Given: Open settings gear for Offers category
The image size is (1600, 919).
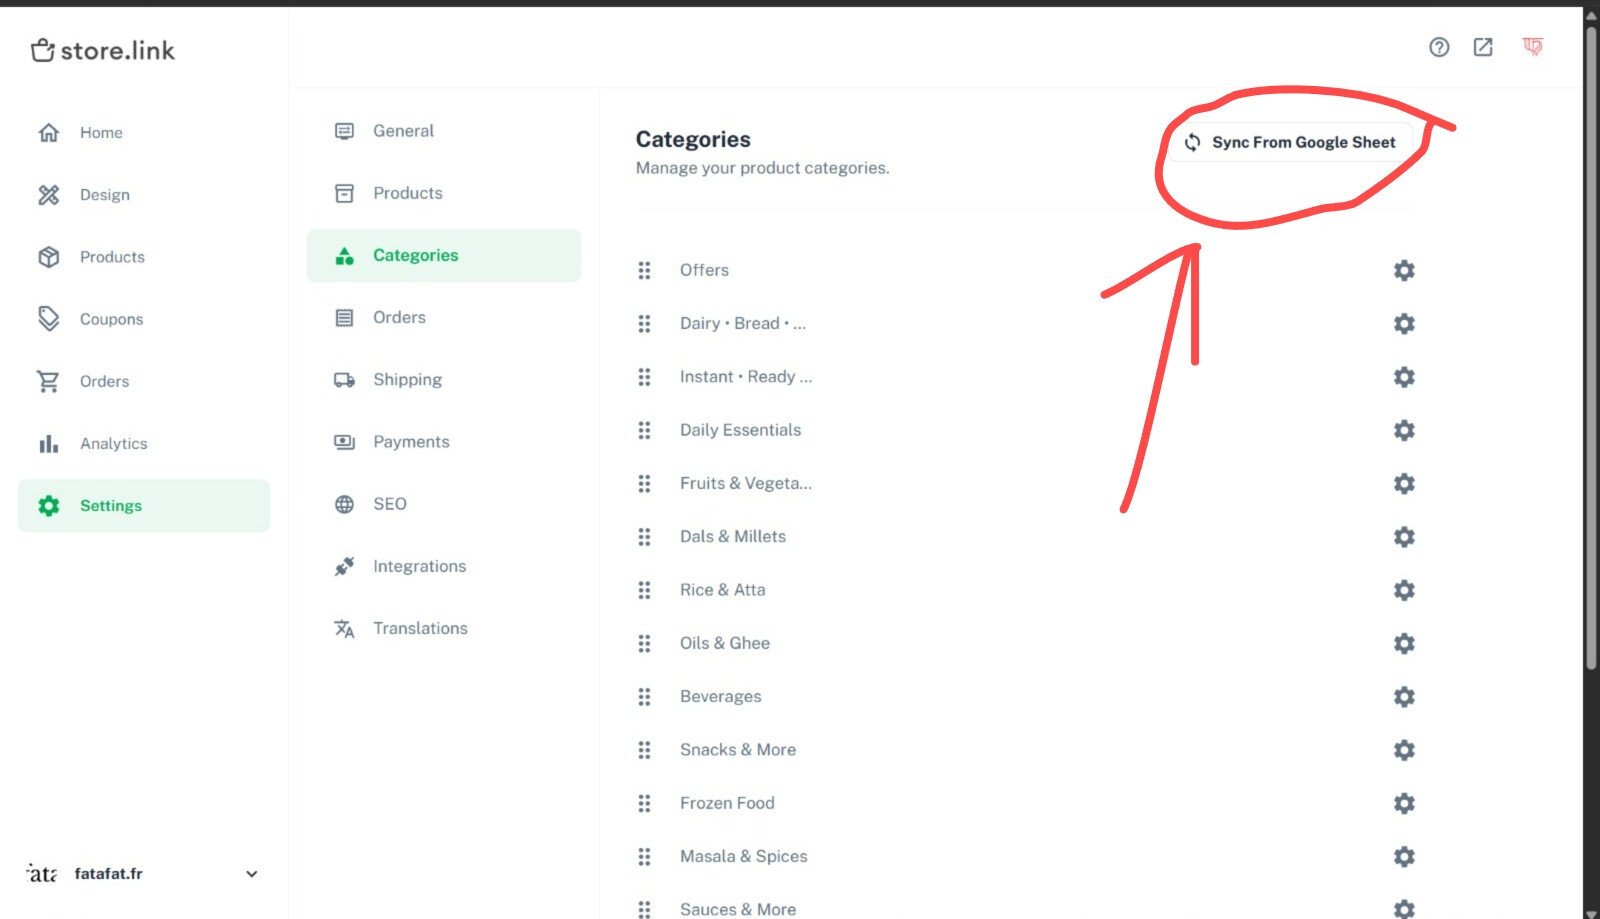Looking at the screenshot, I should click(1404, 270).
